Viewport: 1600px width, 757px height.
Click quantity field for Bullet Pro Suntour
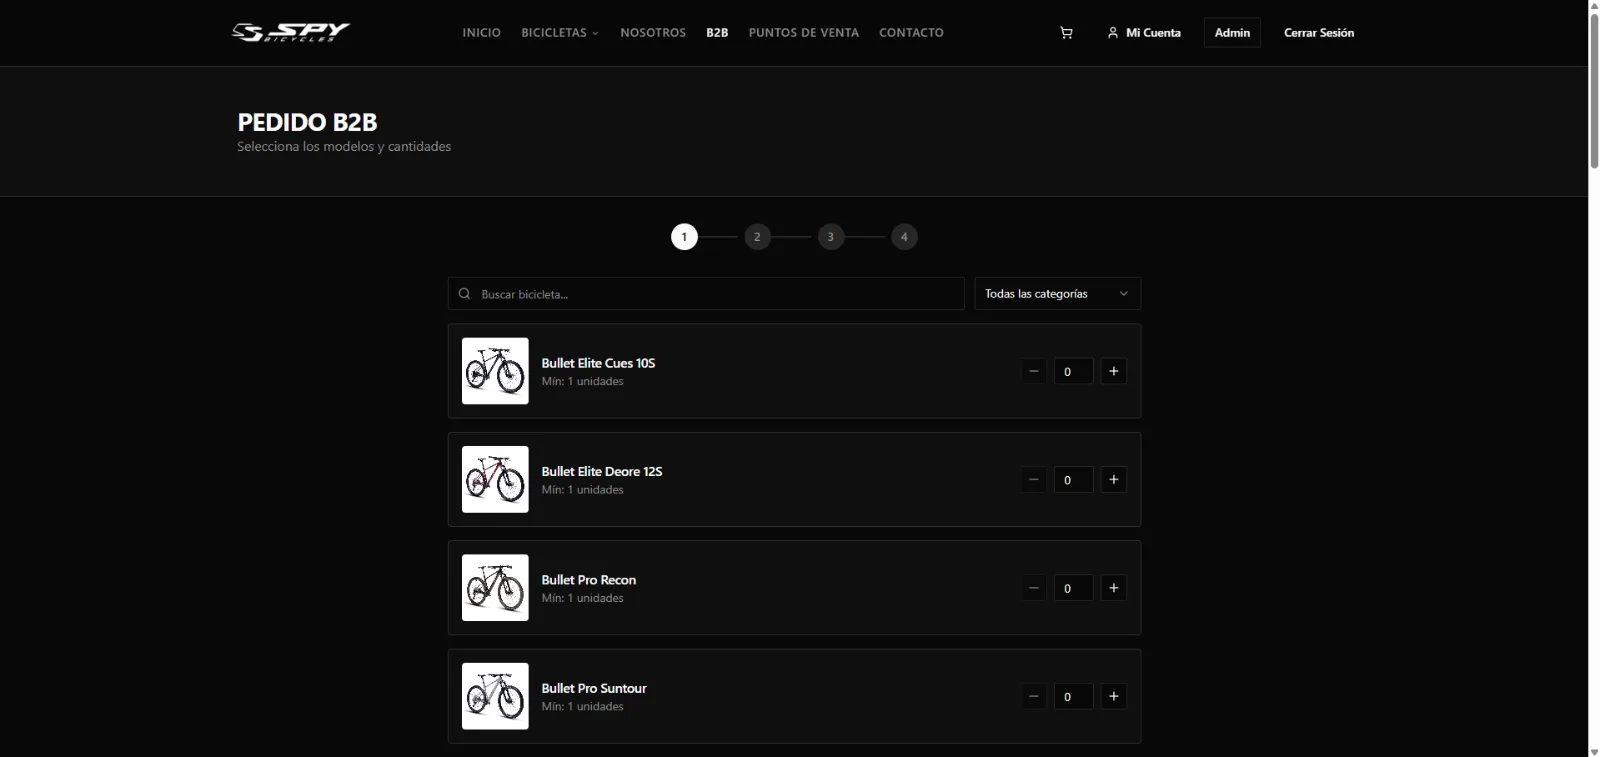point(1073,696)
